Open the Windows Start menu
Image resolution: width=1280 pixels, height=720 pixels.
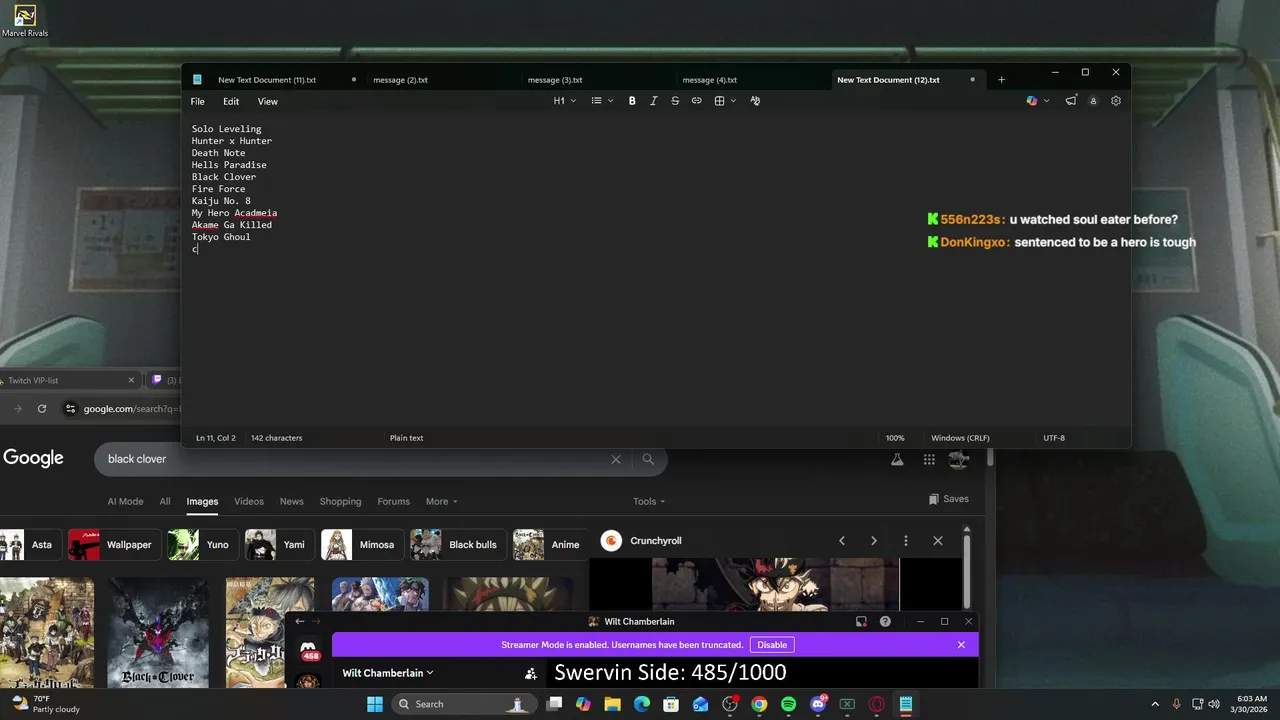(x=374, y=704)
